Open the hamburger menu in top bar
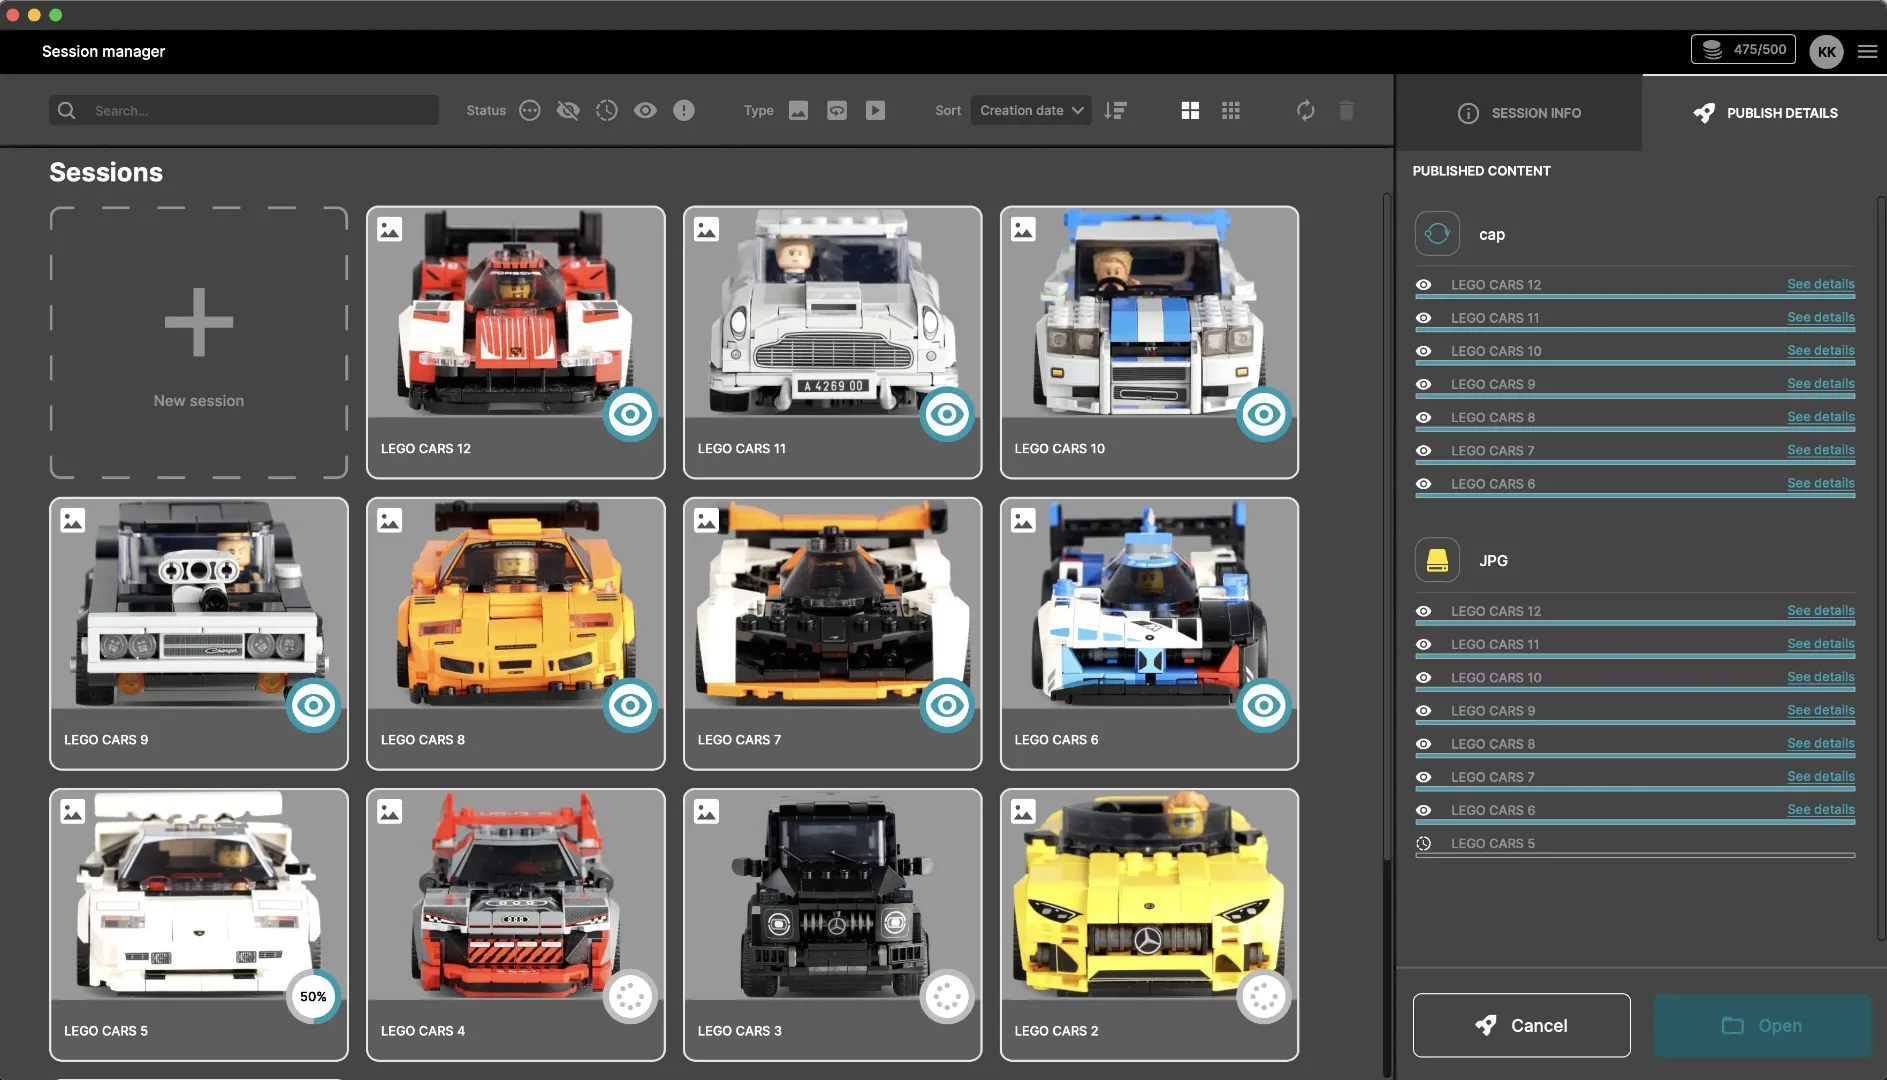Image resolution: width=1887 pixels, height=1080 pixels. click(x=1867, y=51)
